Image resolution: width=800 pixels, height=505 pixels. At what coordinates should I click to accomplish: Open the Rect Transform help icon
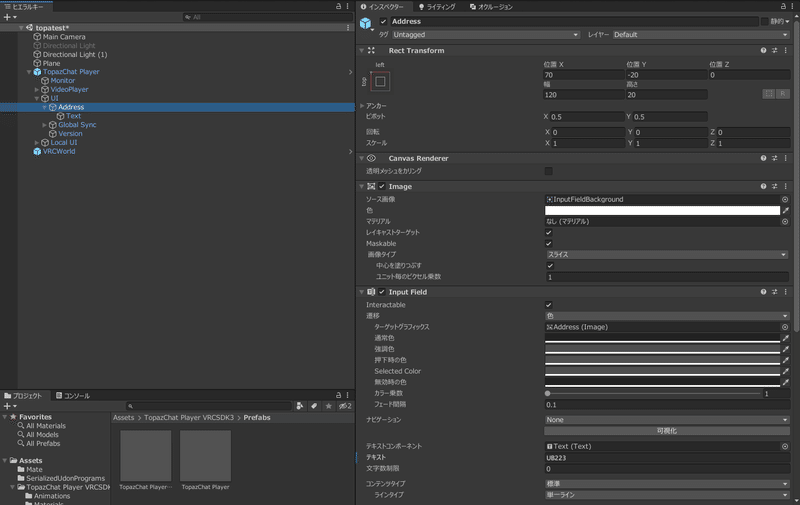[x=763, y=50]
